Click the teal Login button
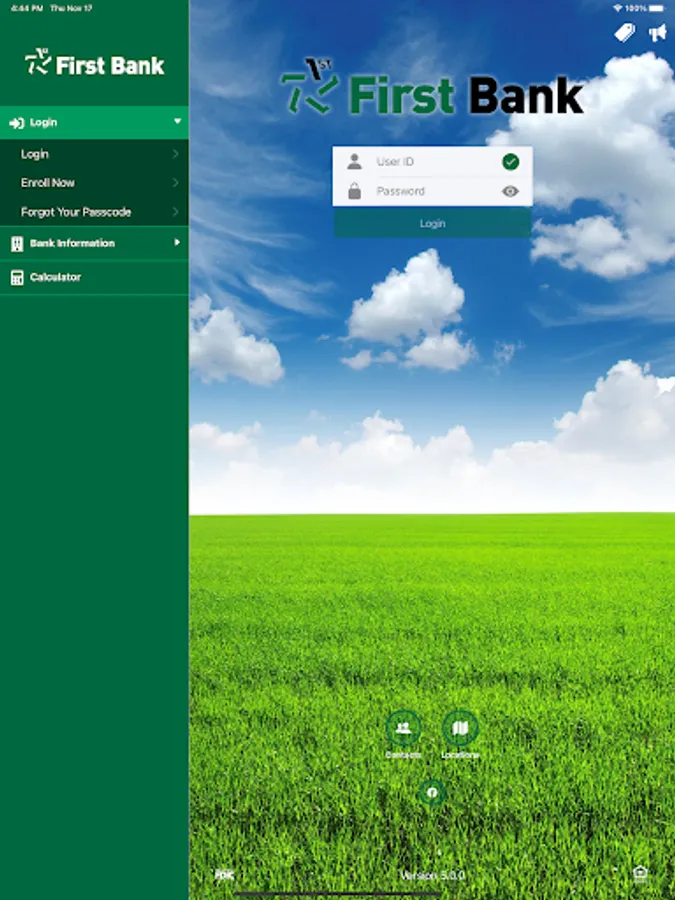 tap(432, 223)
